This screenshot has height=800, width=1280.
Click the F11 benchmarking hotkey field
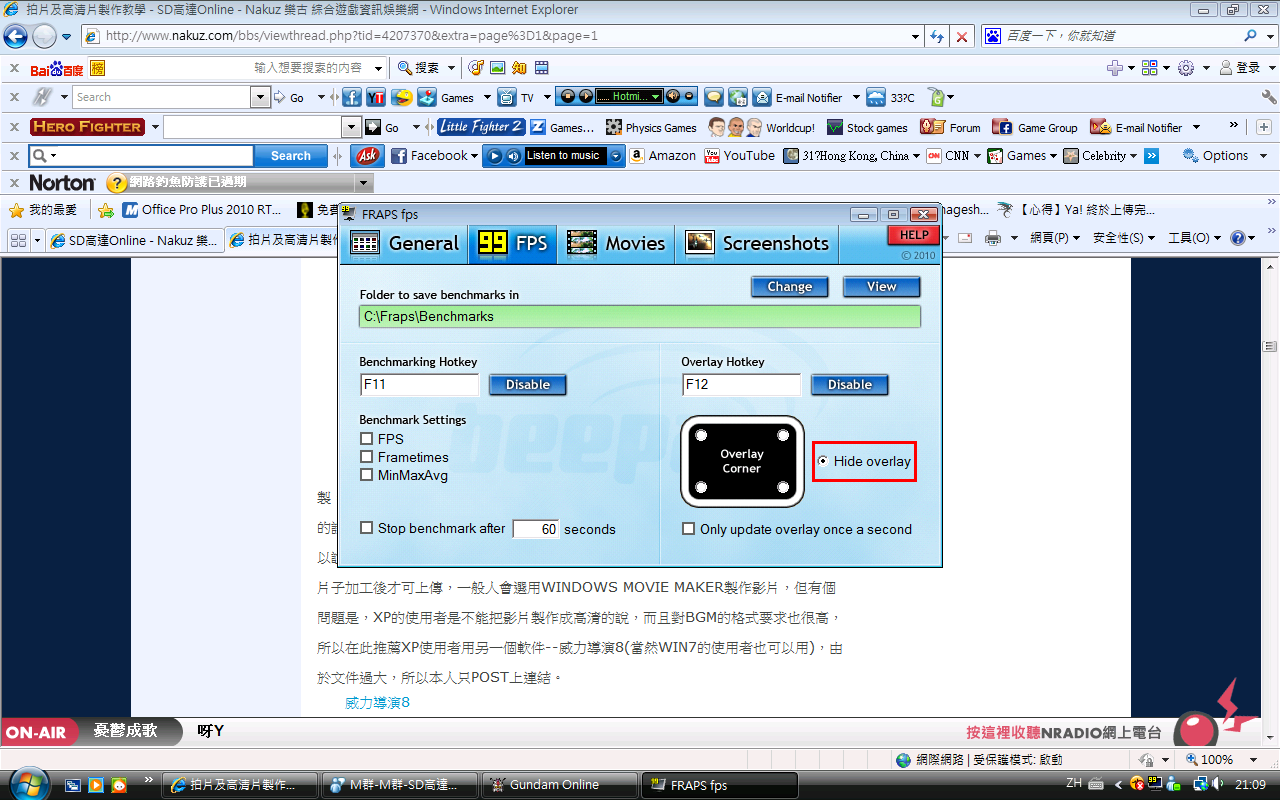(x=420, y=385)
